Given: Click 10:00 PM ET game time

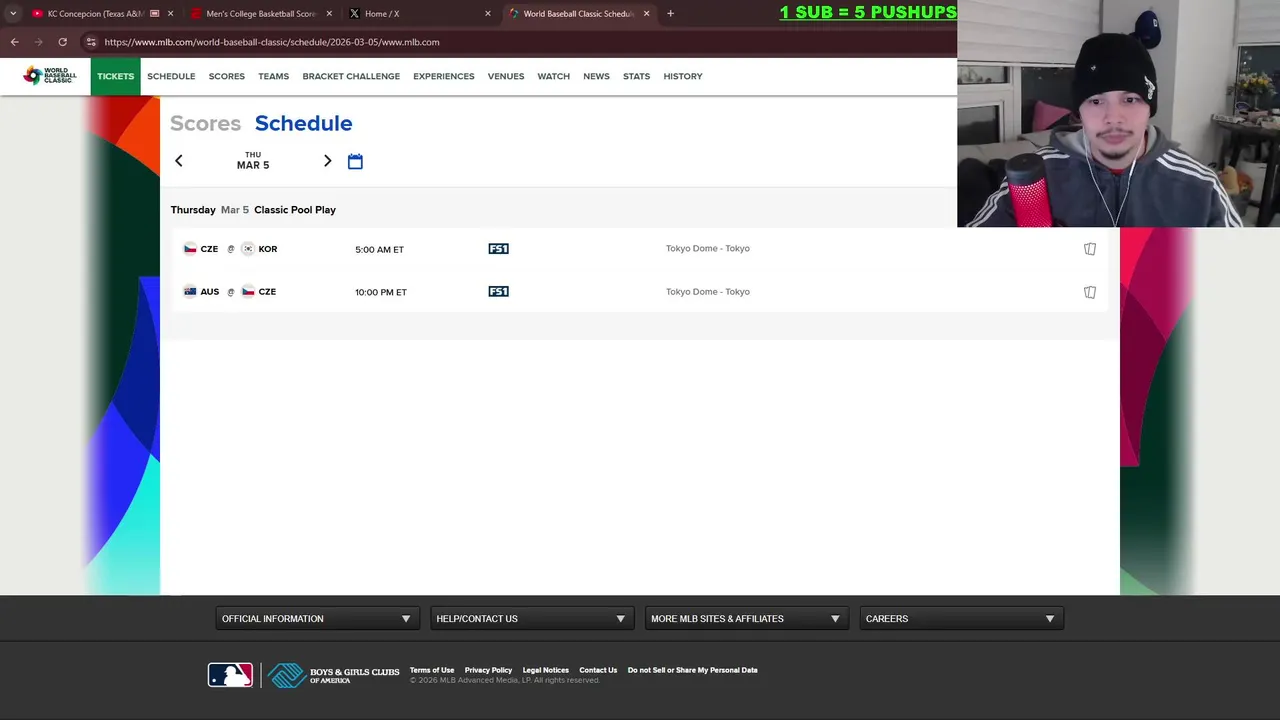Looking at the screenshot, I should (x=381, y=292).
